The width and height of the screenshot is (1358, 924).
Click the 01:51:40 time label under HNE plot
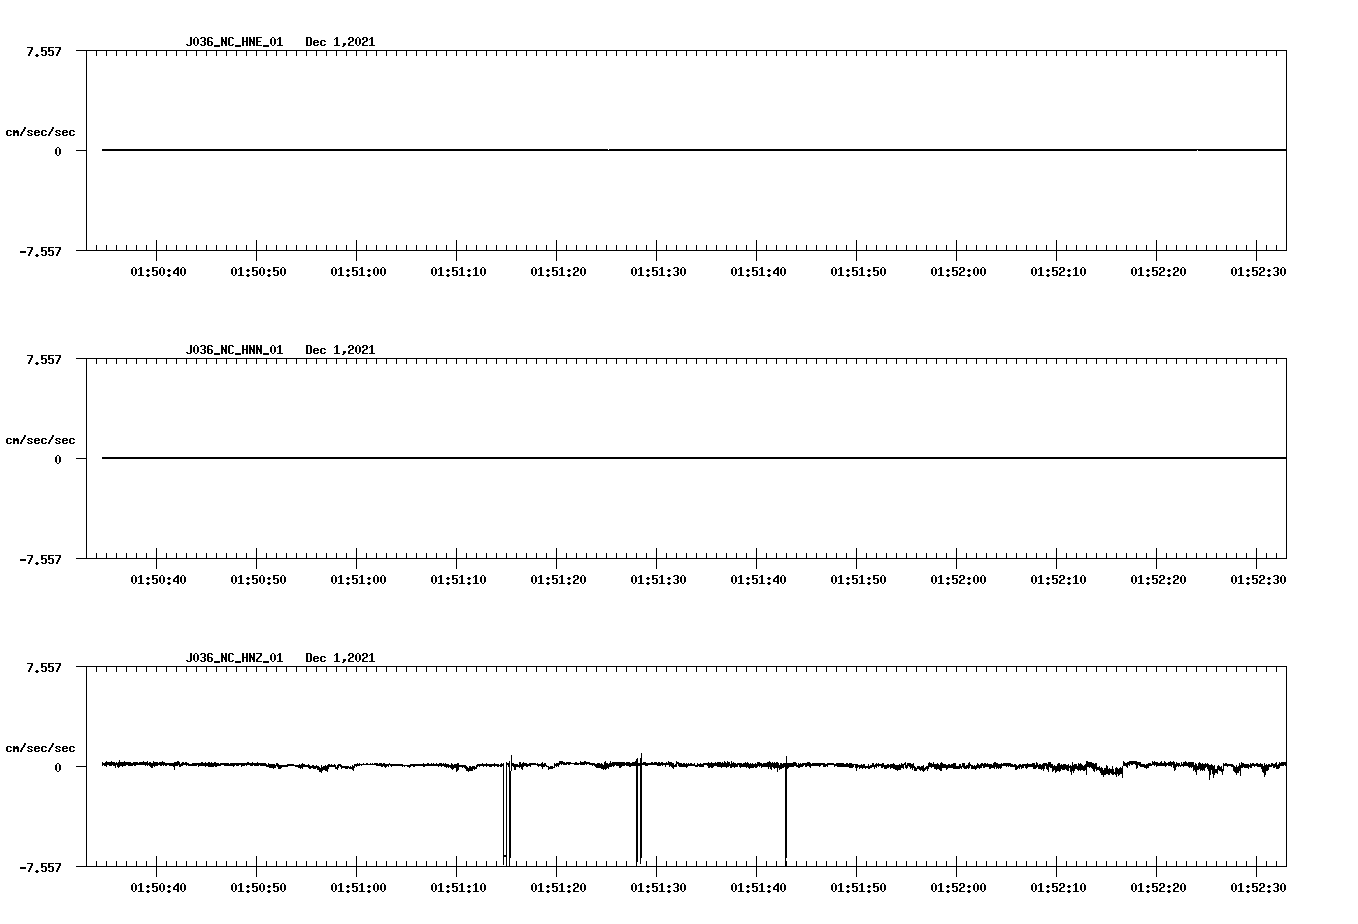758,272
